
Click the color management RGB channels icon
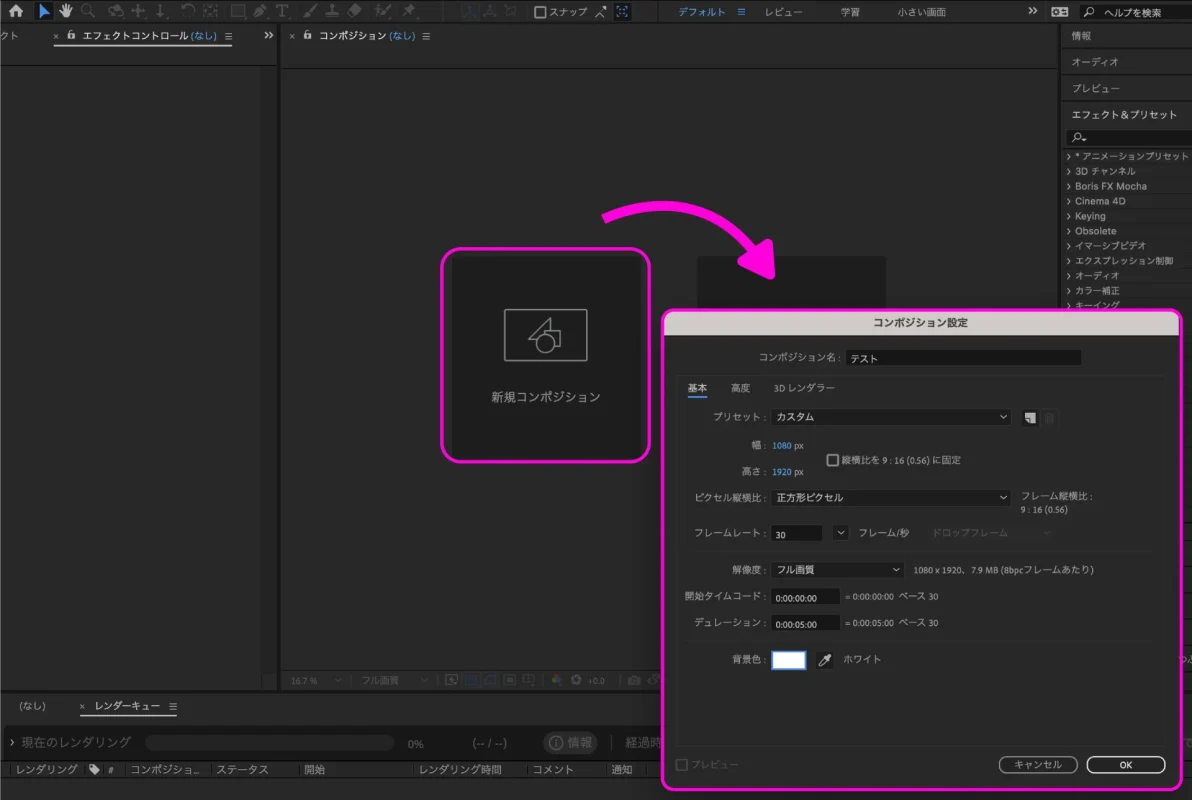pyautogui.click(x=556, y=680)
